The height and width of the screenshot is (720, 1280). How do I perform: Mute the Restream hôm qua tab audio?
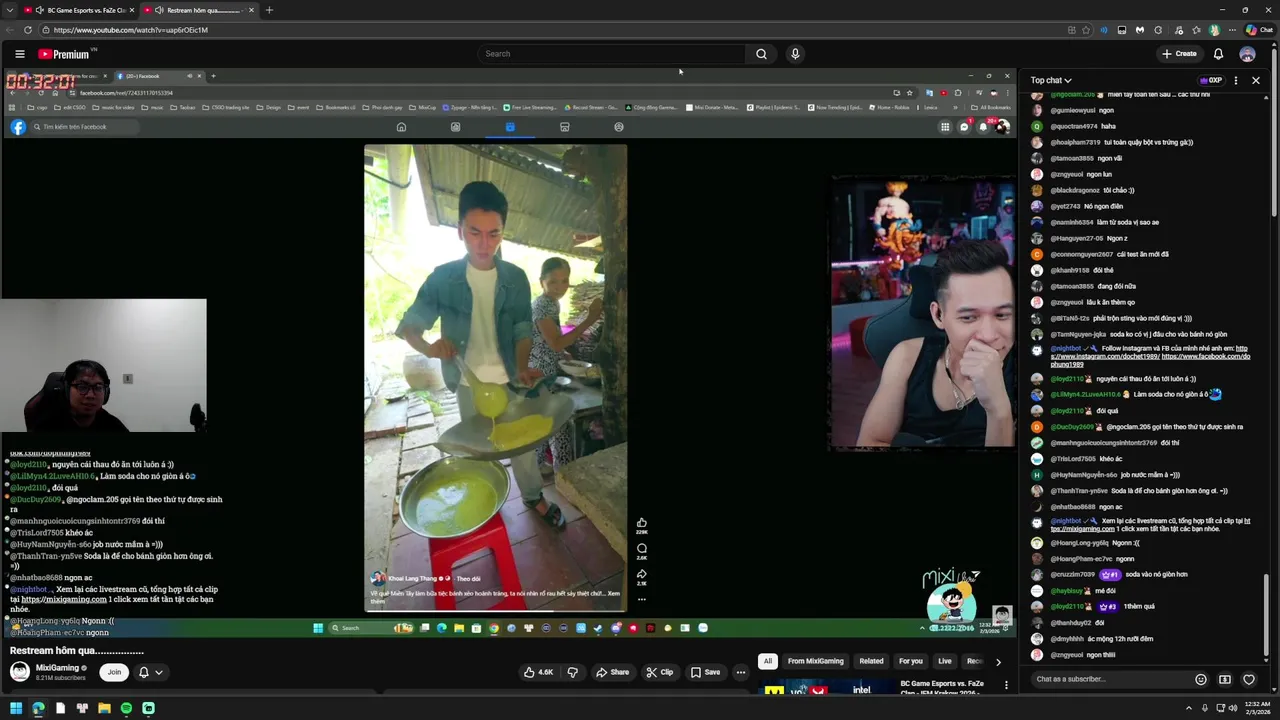tap(159, 10)
